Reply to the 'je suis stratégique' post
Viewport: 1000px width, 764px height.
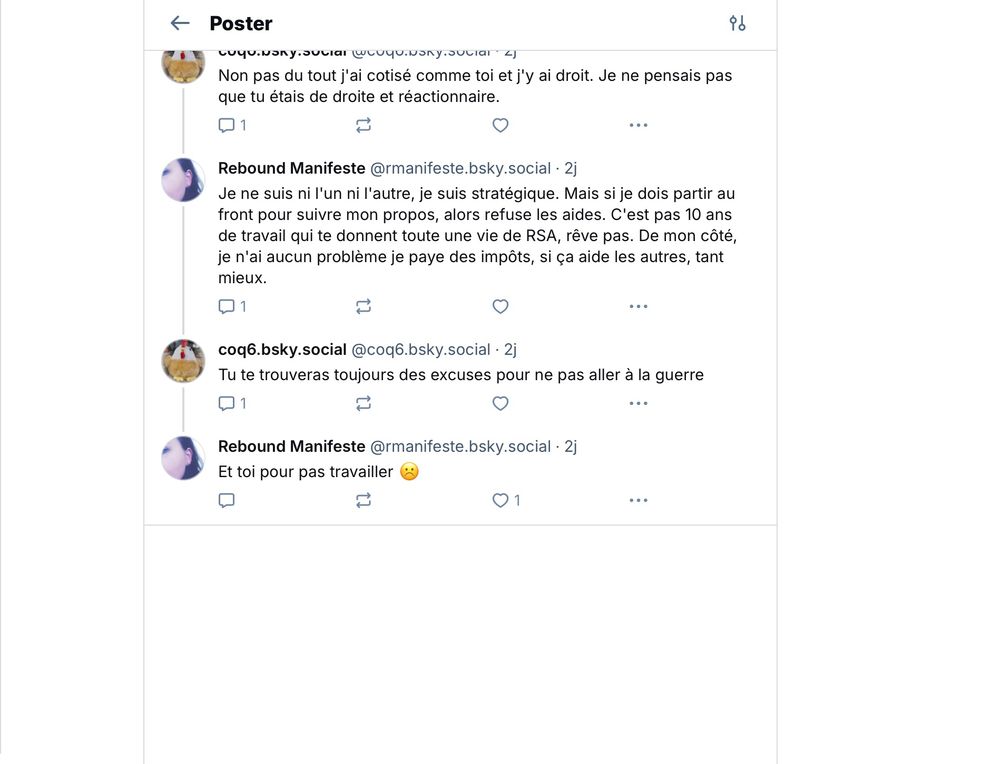tap(227, 306)
